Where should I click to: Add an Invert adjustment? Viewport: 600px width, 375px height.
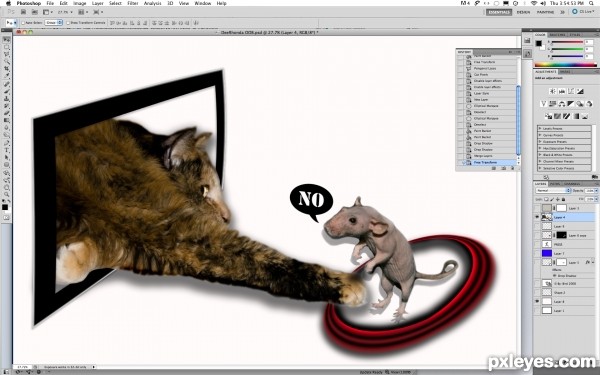(548, 116)
